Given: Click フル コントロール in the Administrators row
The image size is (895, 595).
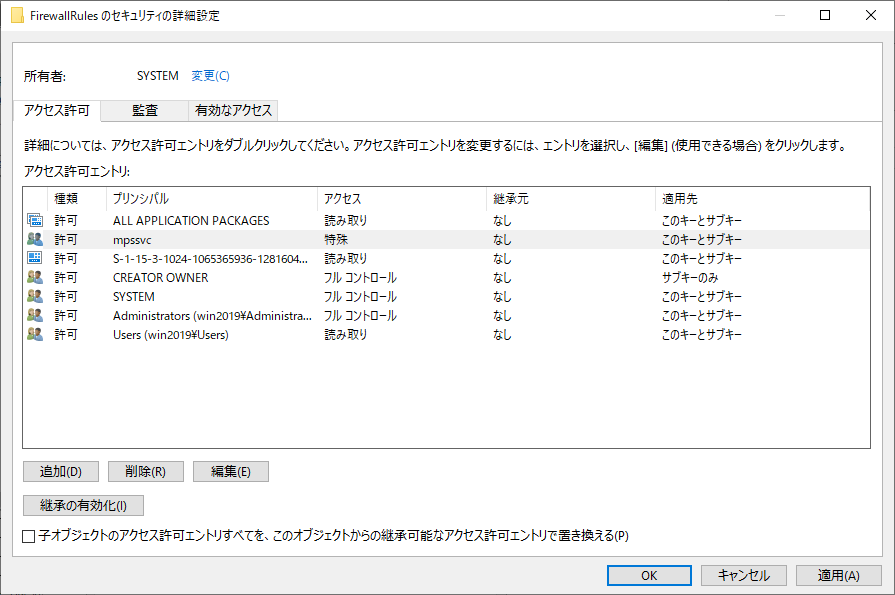Looking at the screenshot, I should tap(360, 316).
